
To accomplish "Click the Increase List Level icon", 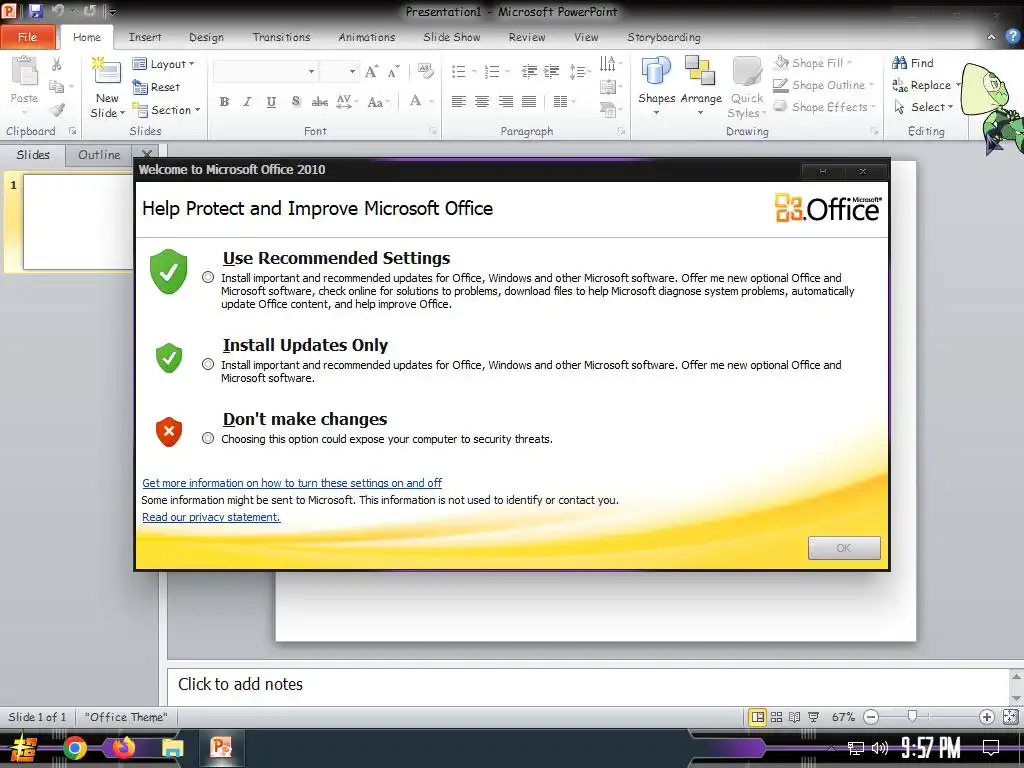I will pyautogui.click(x=552, y=71).
